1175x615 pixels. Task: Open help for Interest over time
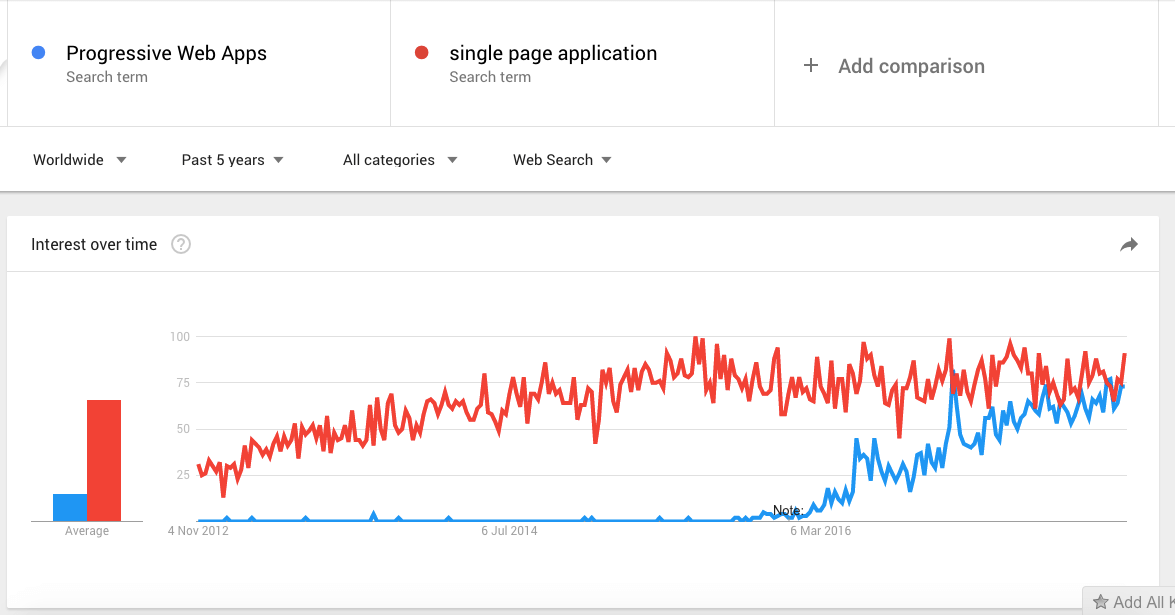coord(180,243)
